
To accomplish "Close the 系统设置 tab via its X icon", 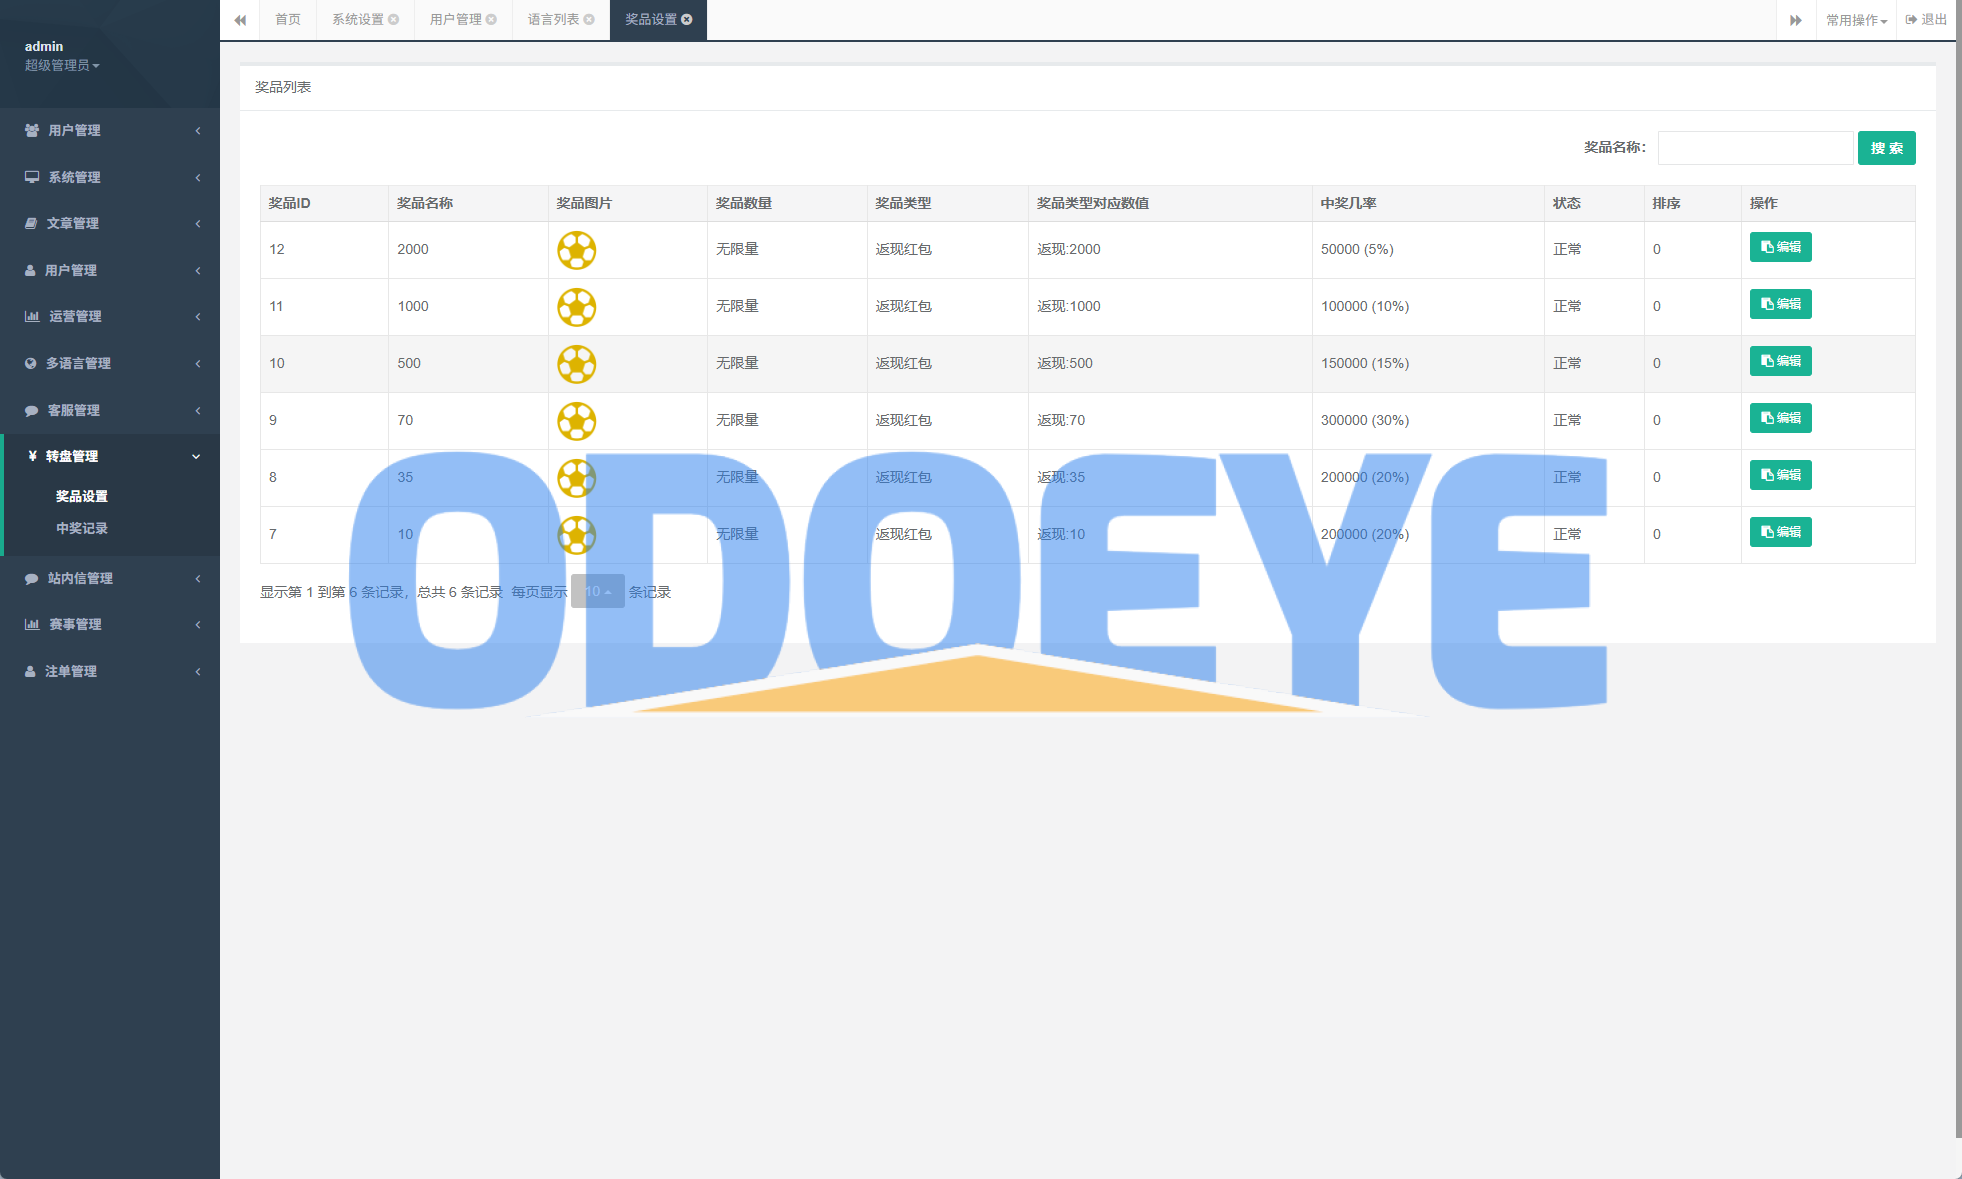I will [394, 20].
